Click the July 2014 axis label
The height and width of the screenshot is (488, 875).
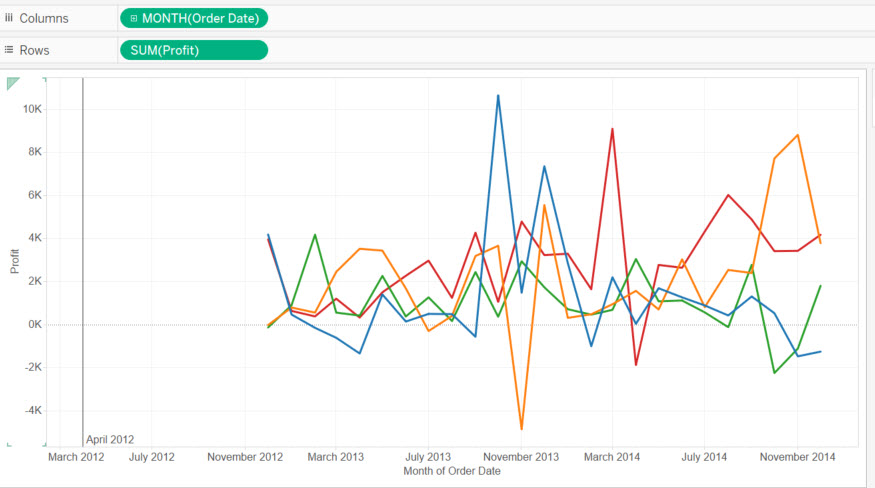coord(704,457)
